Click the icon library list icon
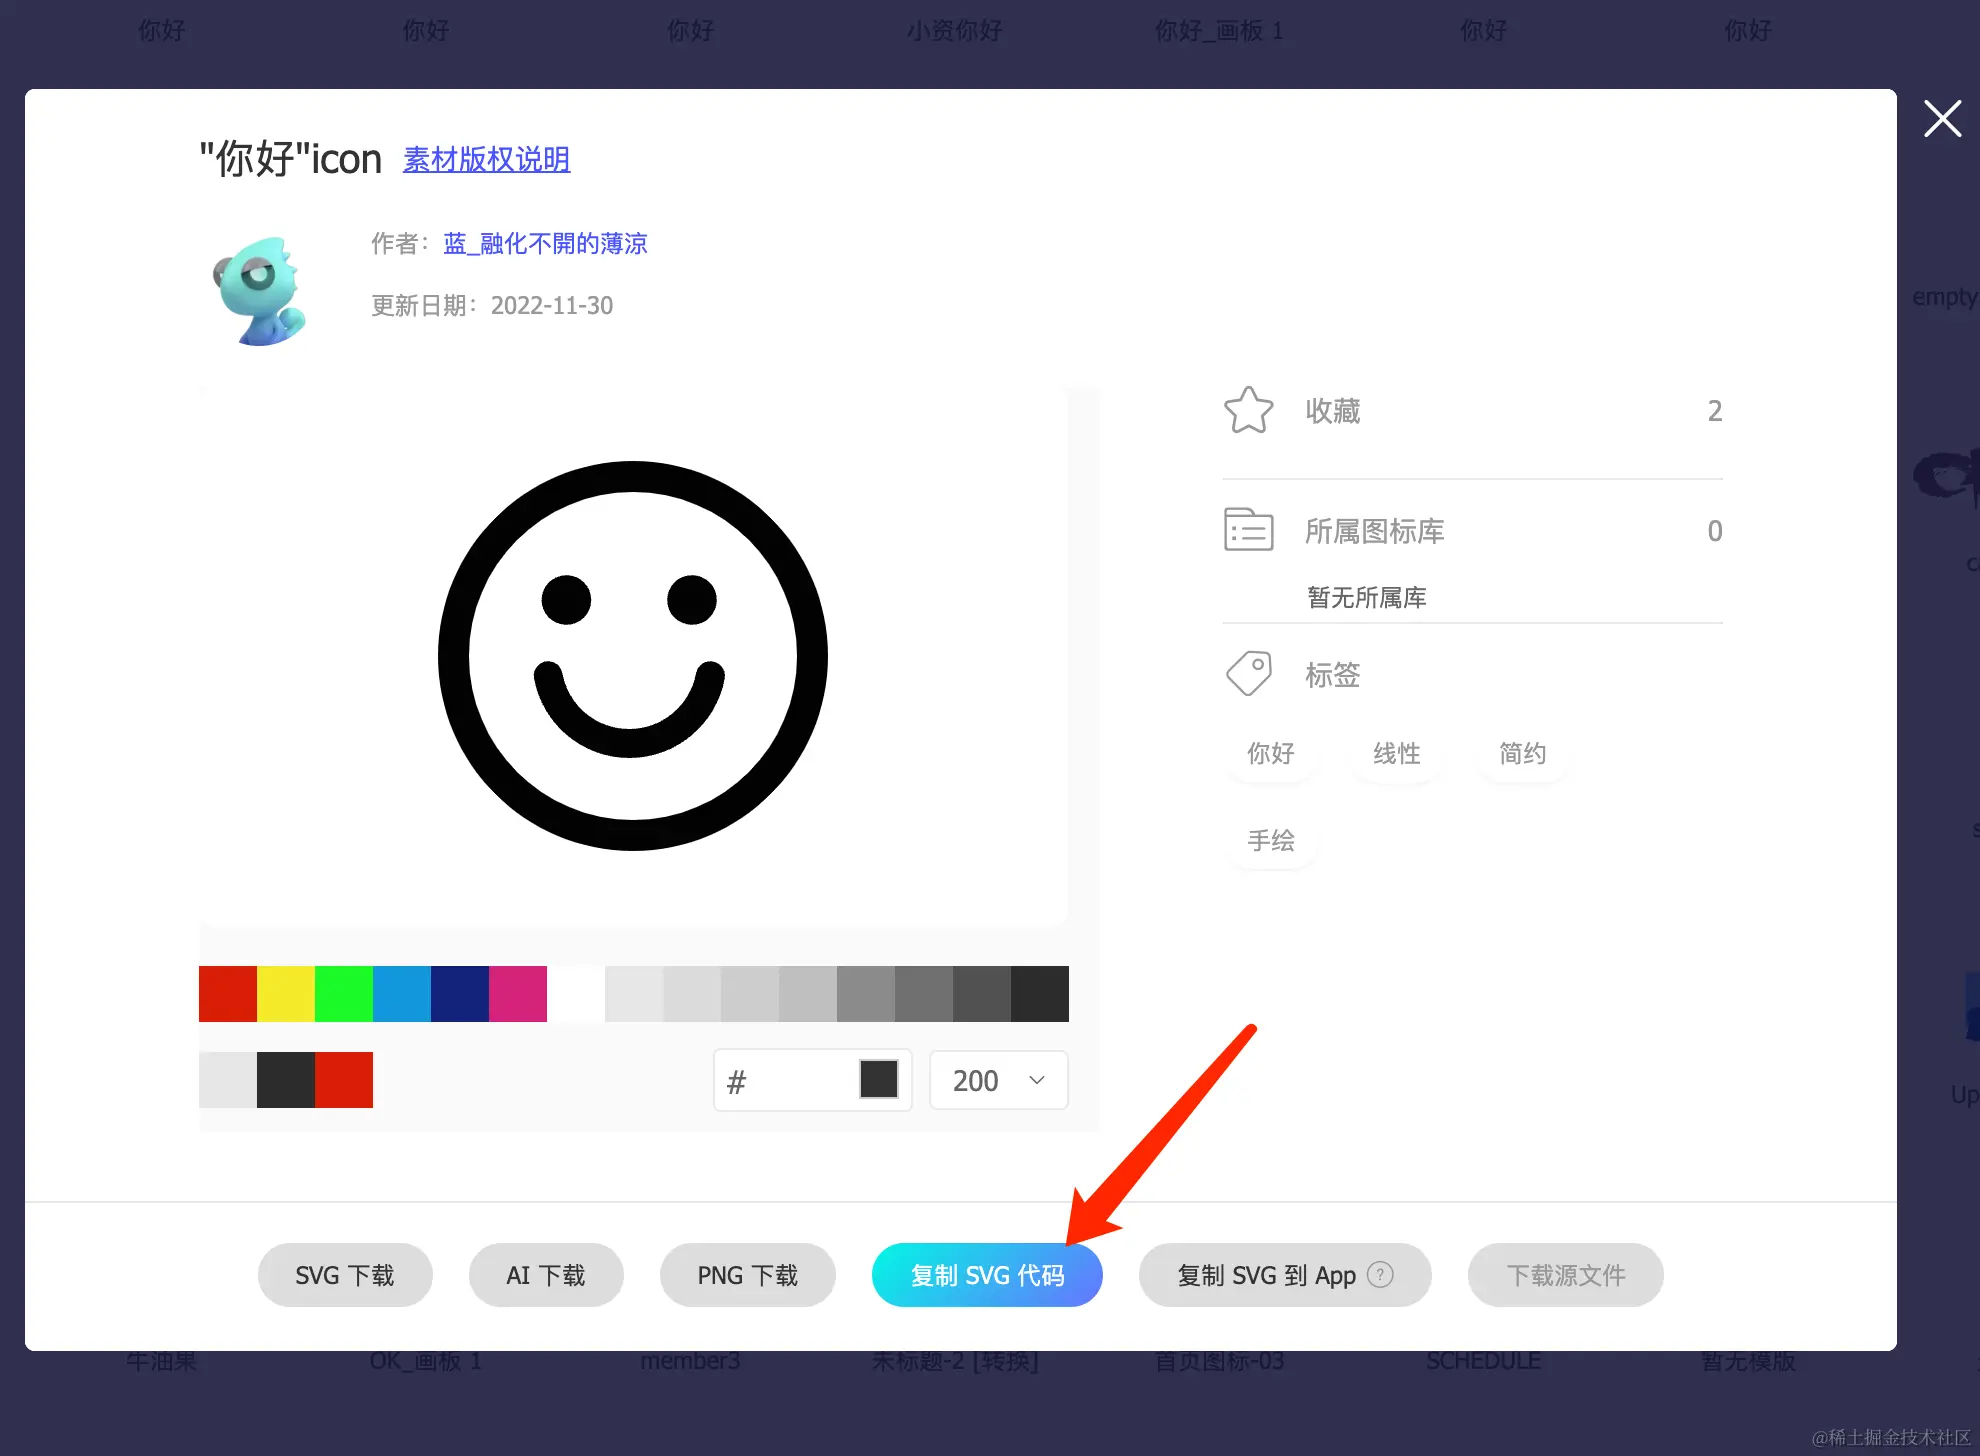The width and height of the screenshot is (1980, 1456). pos(1248,530)
